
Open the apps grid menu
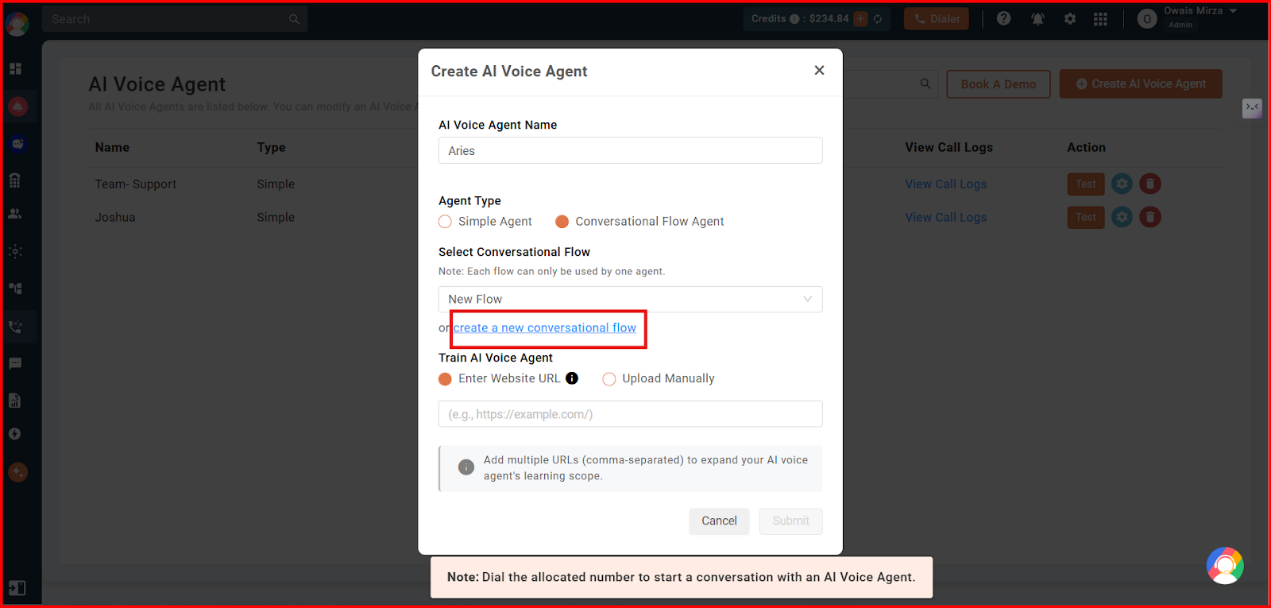[1101, 19]
